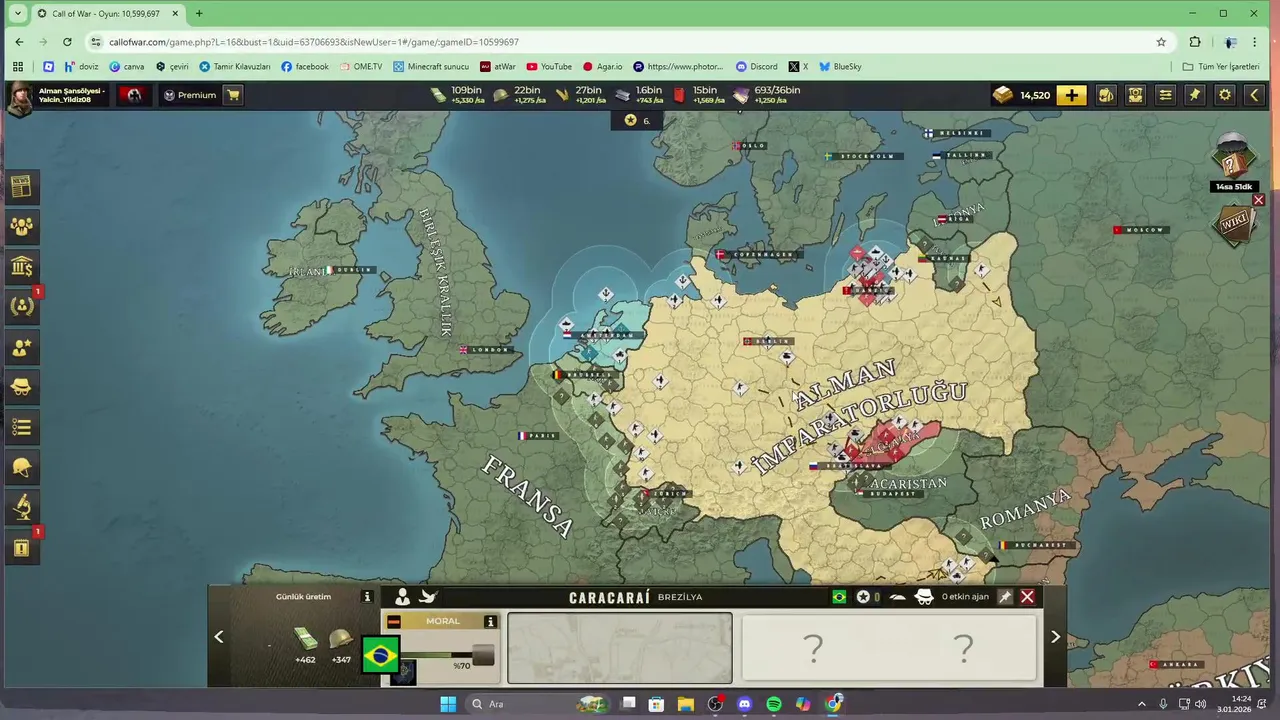1280x720 pixels.
Task: Open the facebook bookmark
Action: click(305, 67)
